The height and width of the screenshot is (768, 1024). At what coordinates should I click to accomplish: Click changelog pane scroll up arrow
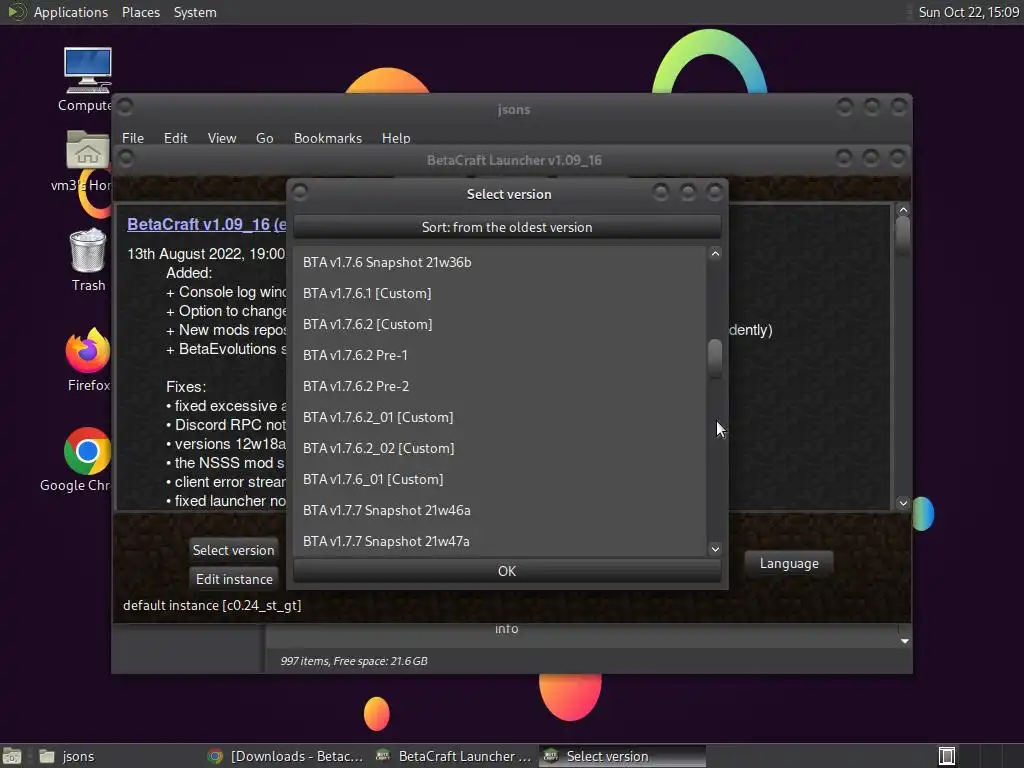903,210
